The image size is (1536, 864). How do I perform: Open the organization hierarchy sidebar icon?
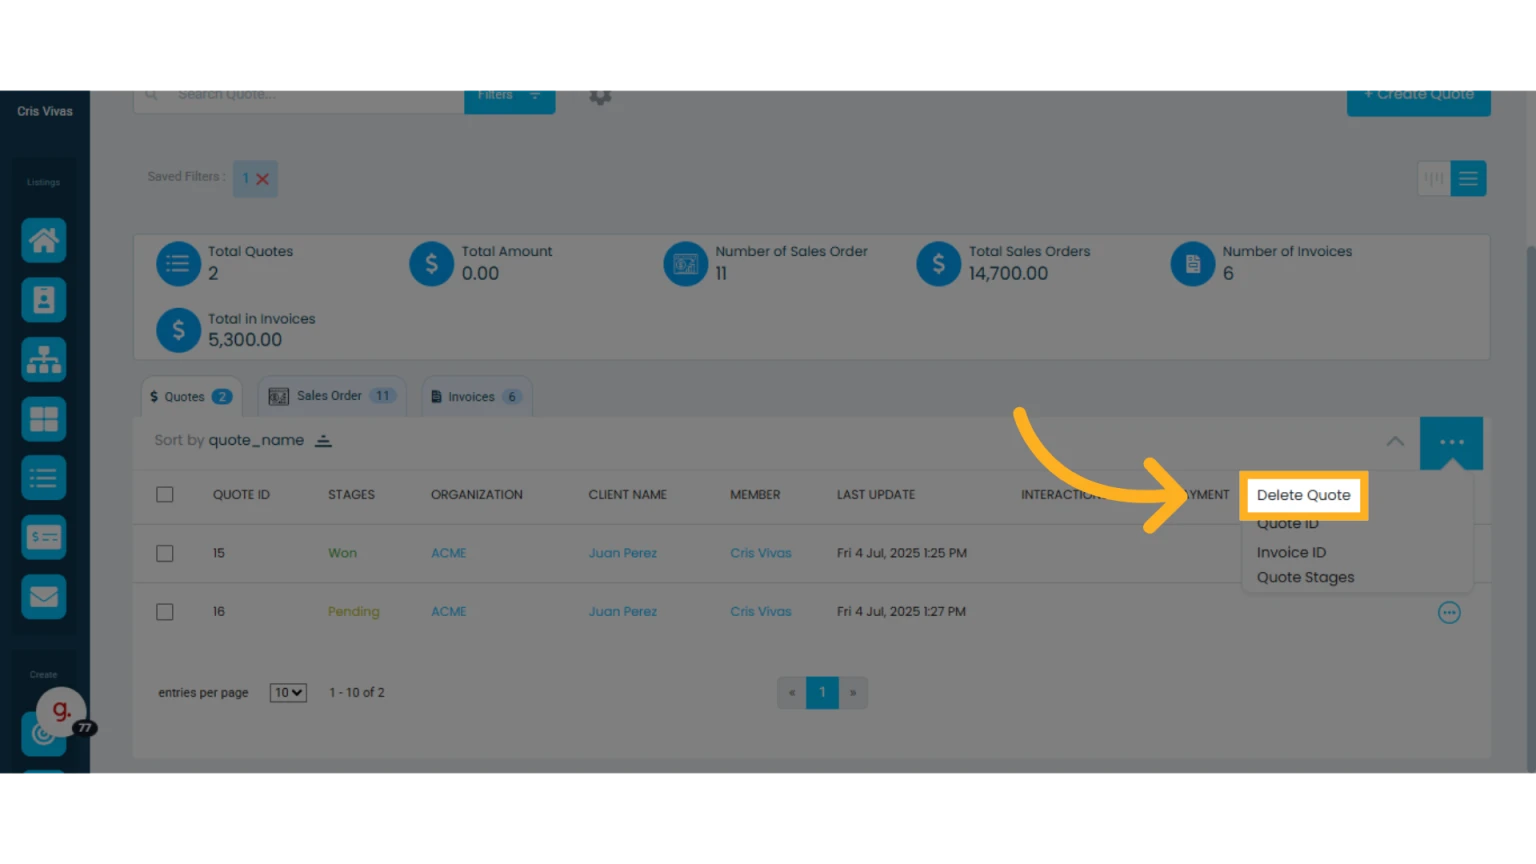coord(44,359)
